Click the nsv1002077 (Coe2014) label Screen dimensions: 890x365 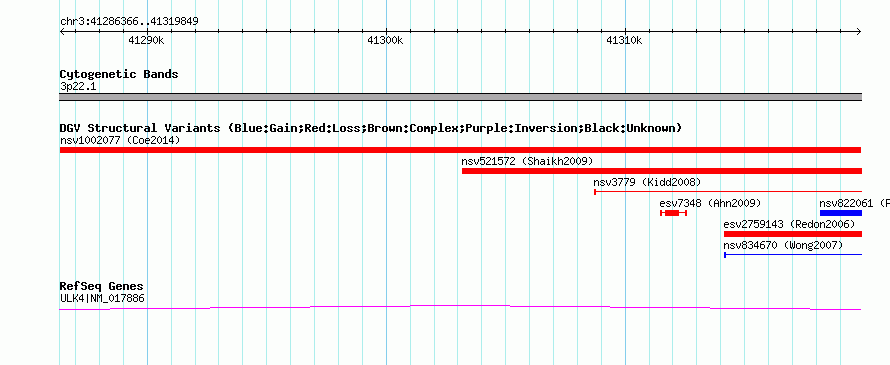(120, 140)
